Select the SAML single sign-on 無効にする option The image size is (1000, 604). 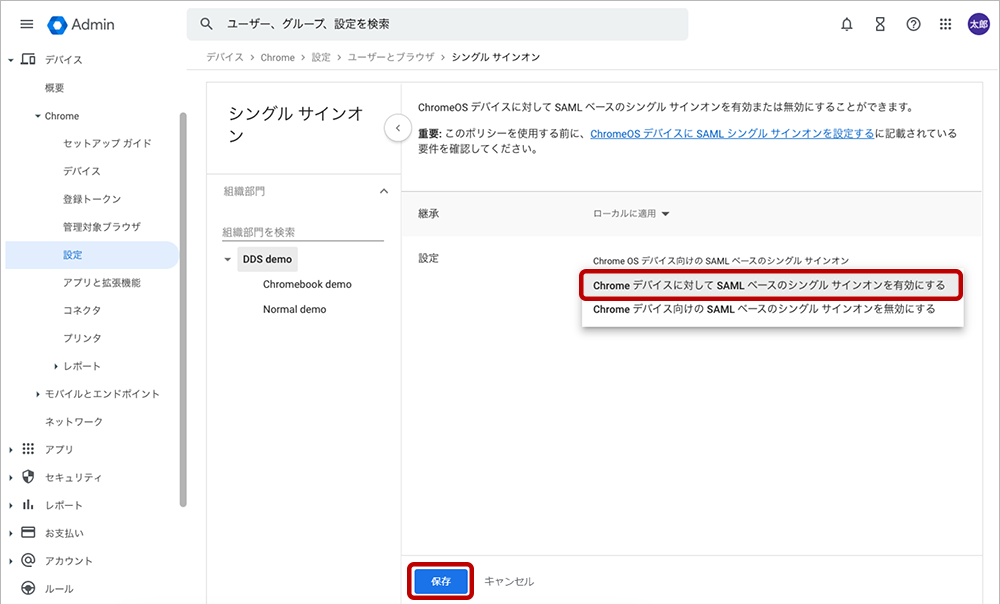764,310
